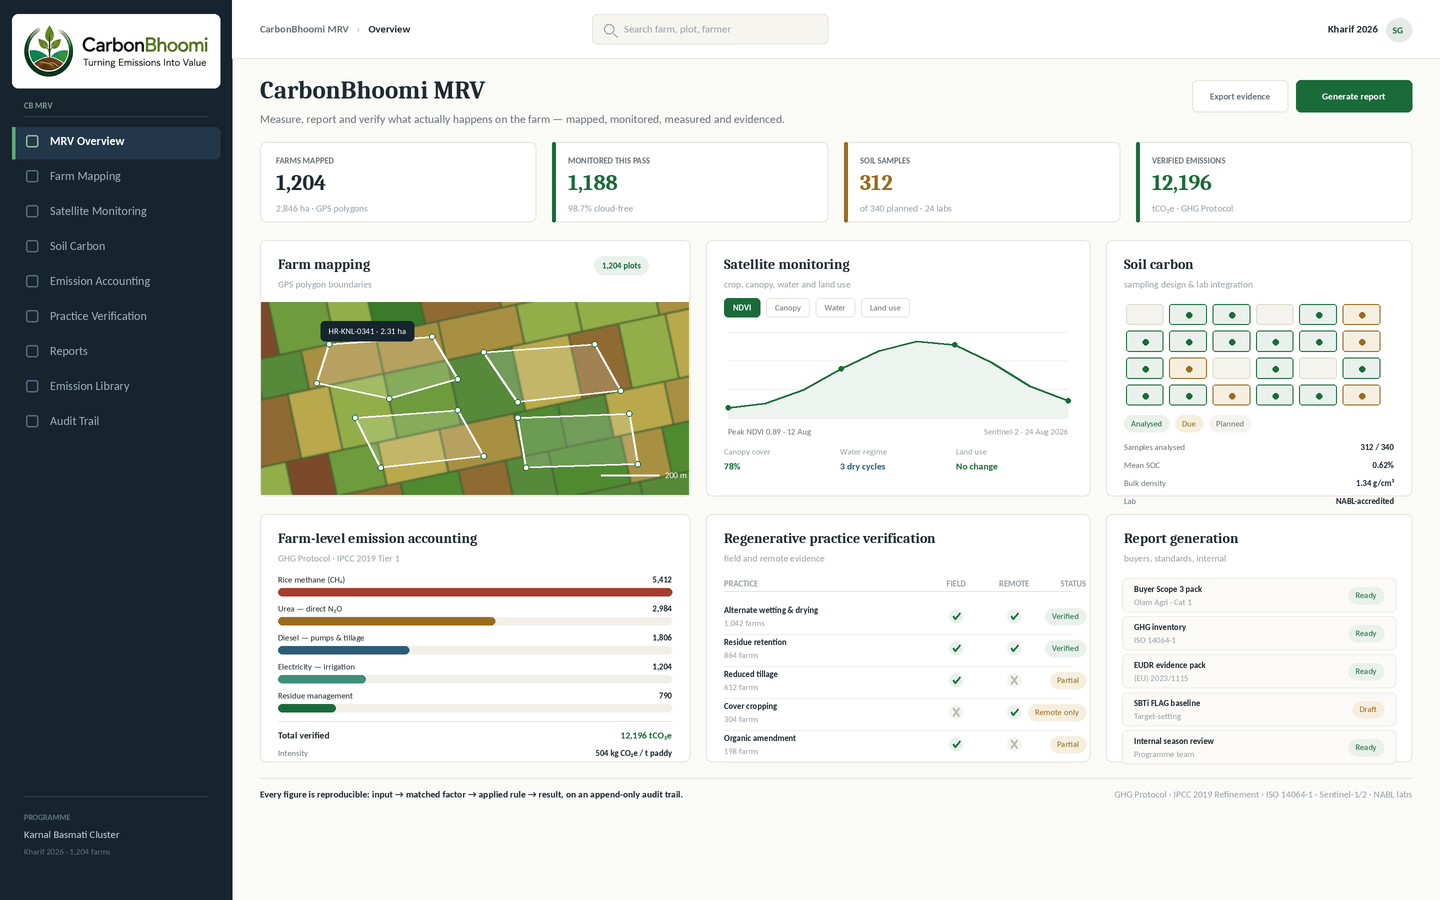
Task: Click the HR-KNL-0341 plot label on map
Action: pos(367,331)
